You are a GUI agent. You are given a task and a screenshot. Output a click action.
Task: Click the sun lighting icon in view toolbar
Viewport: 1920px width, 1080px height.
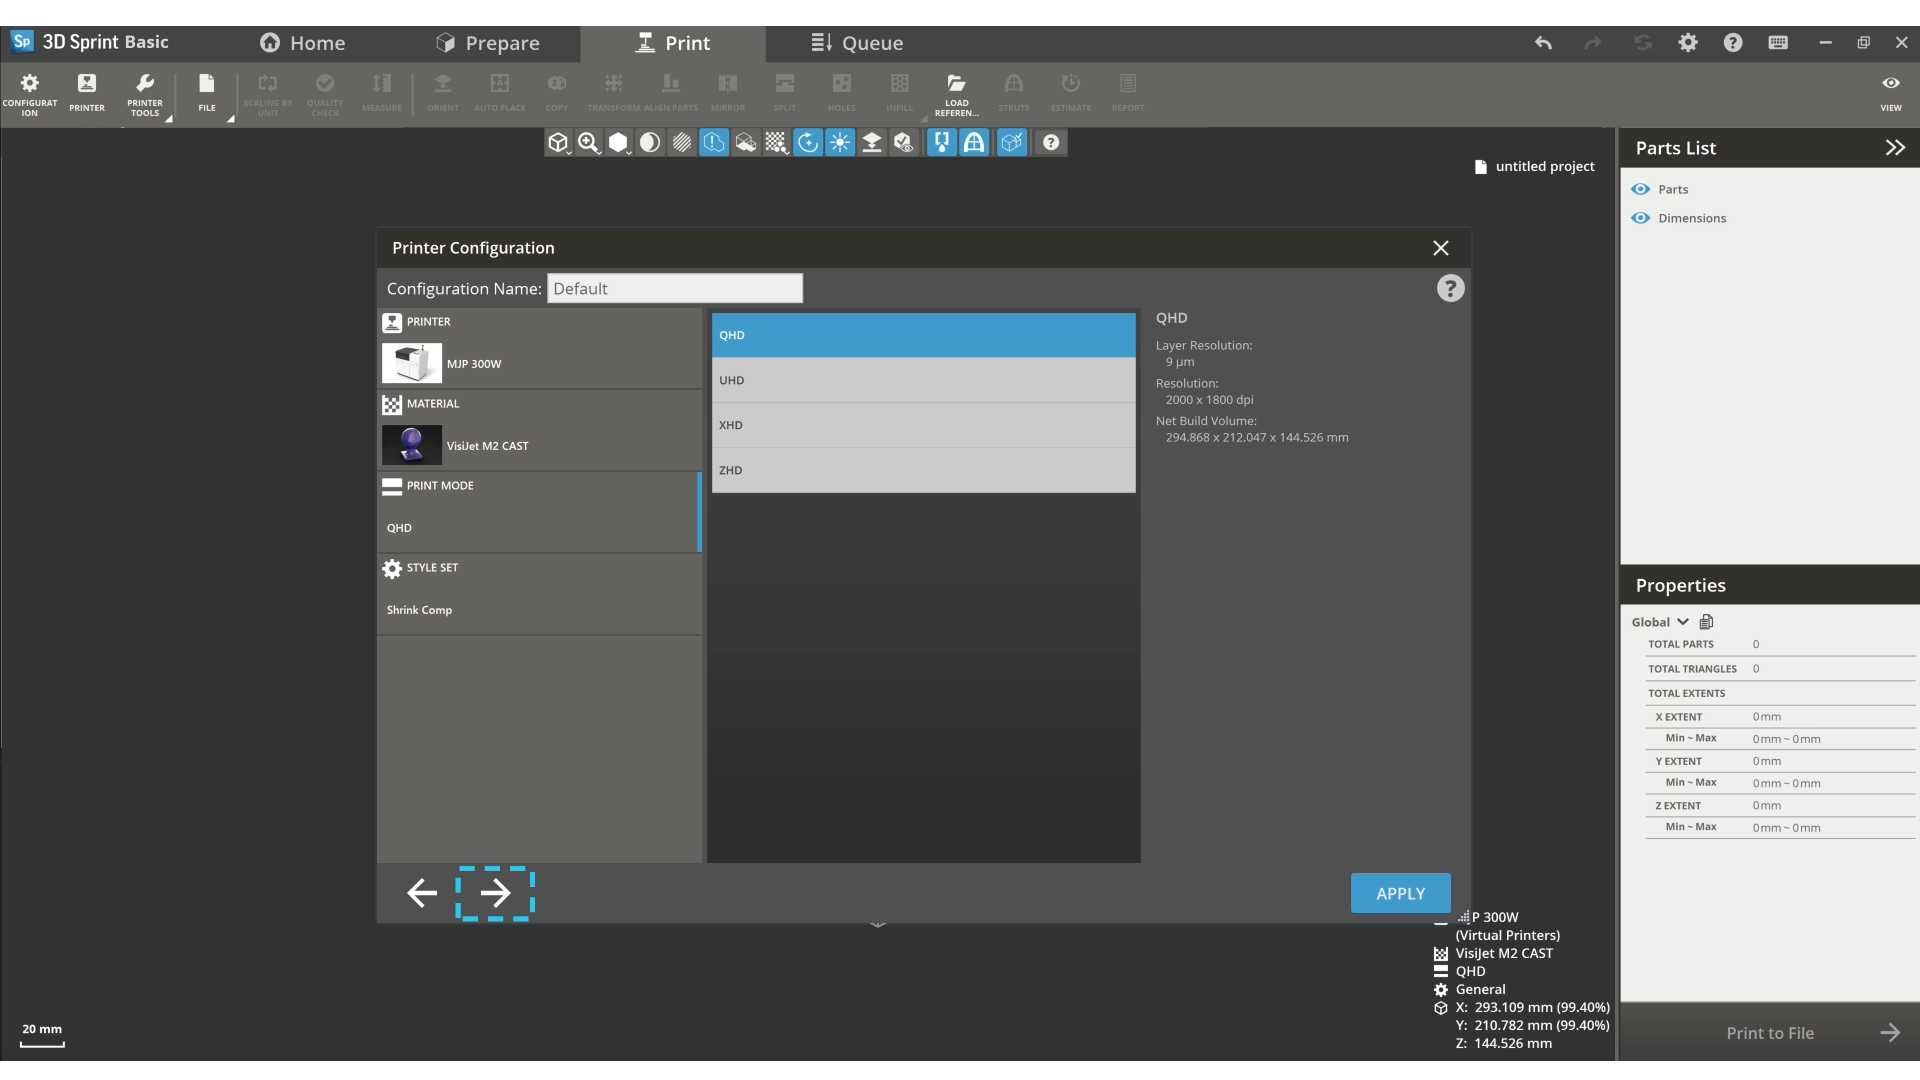click(840, 143)
